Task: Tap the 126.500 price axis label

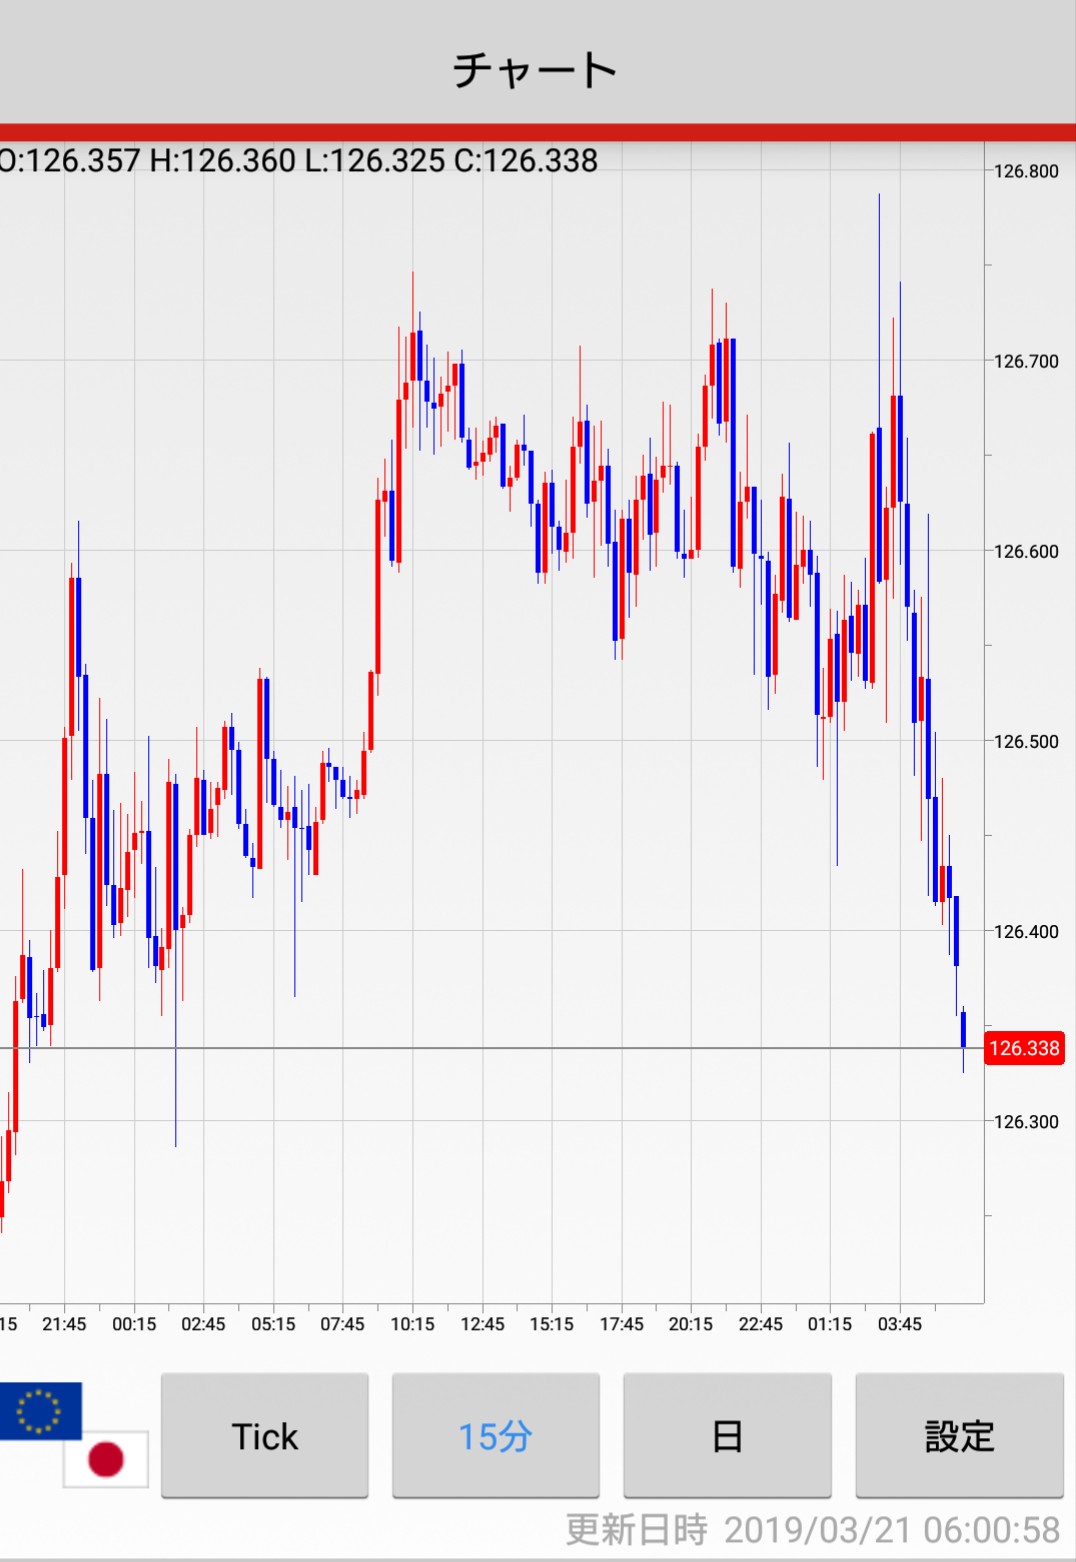Action: 1025,741
